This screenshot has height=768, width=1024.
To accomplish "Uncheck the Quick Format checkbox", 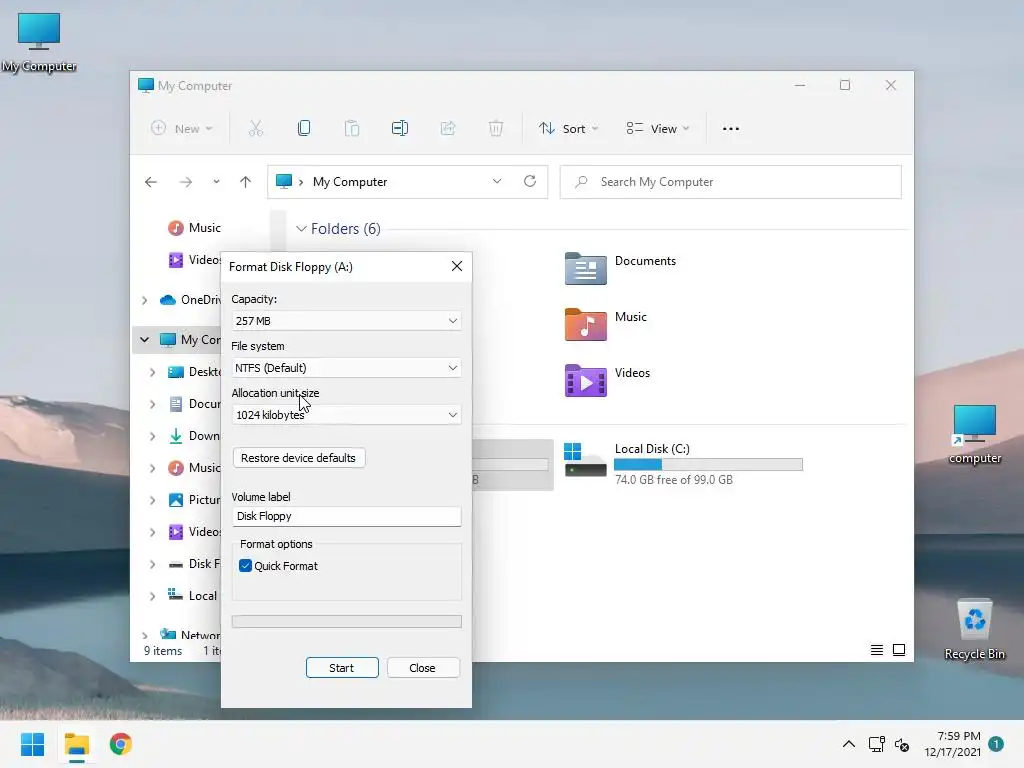I will (246, 566).
